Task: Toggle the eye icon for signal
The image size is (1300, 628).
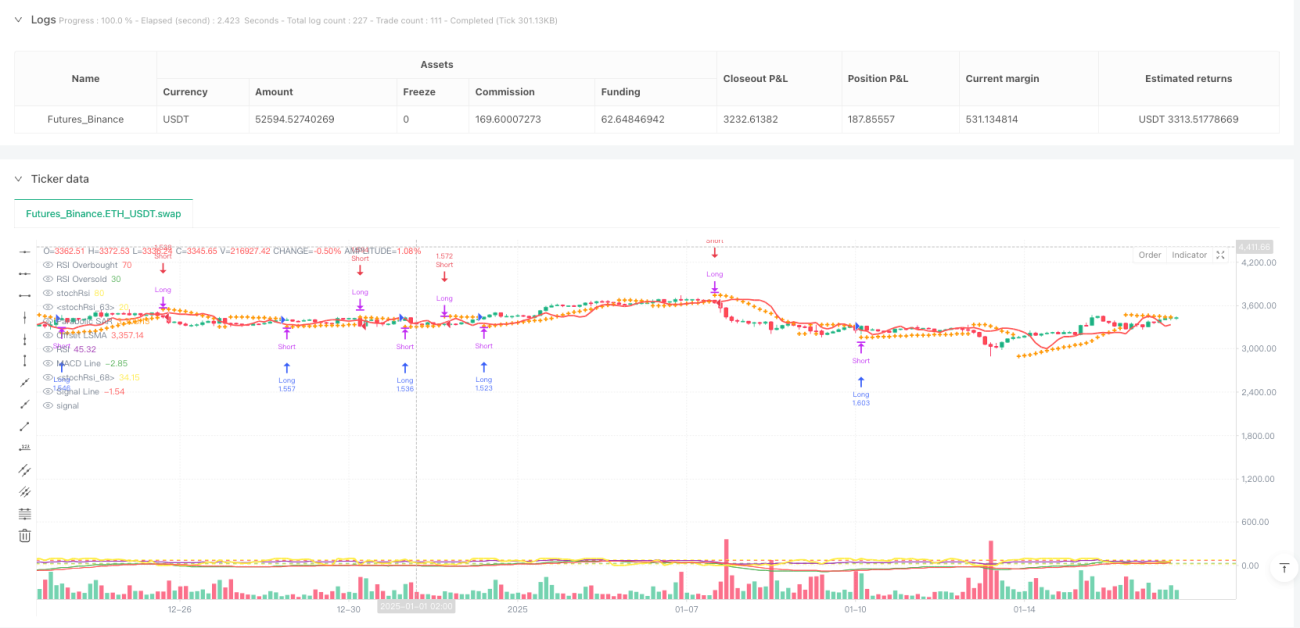Action: 47,405
